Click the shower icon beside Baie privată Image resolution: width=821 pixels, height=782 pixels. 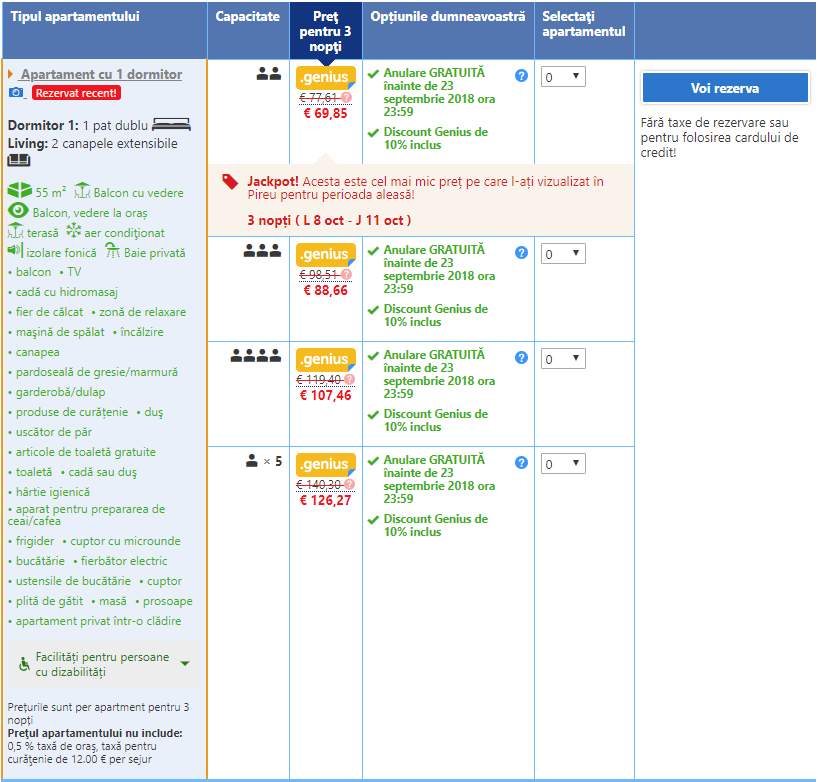[113, 252]
